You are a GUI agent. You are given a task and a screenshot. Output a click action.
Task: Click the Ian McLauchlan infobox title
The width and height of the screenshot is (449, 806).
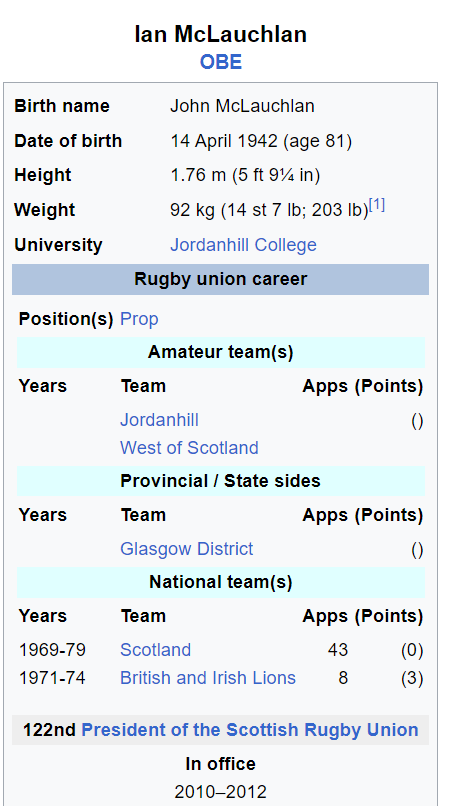[x=221, y=34]
